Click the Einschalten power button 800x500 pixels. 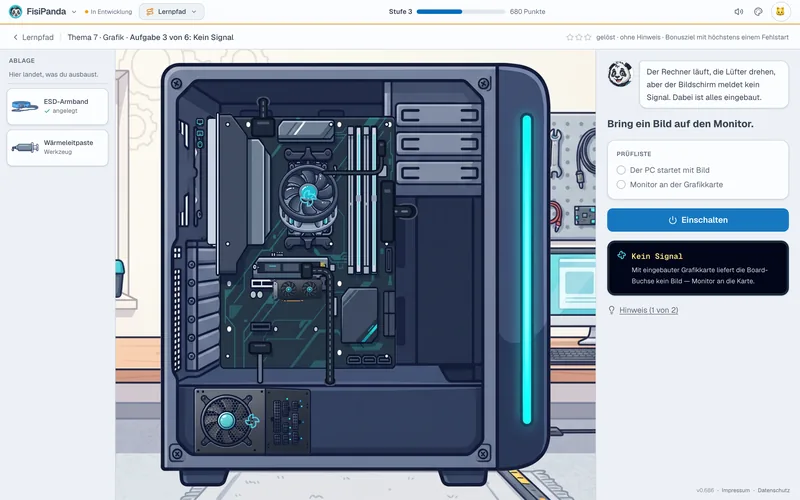tap(697, 220)
